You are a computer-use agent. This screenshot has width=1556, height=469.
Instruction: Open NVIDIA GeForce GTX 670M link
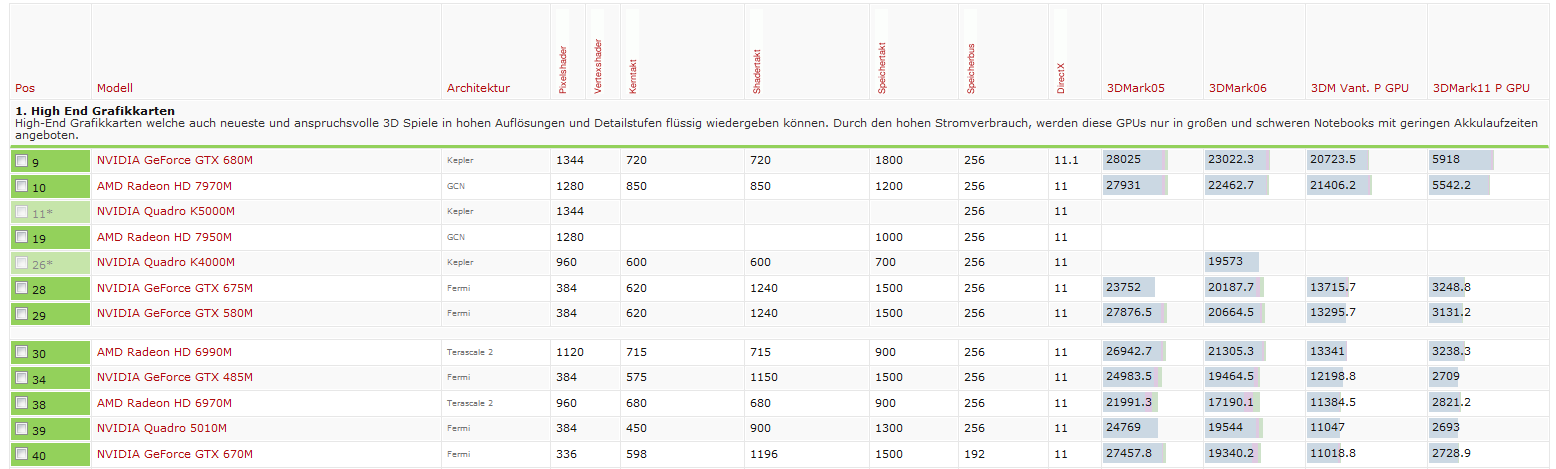click(174, 454)
